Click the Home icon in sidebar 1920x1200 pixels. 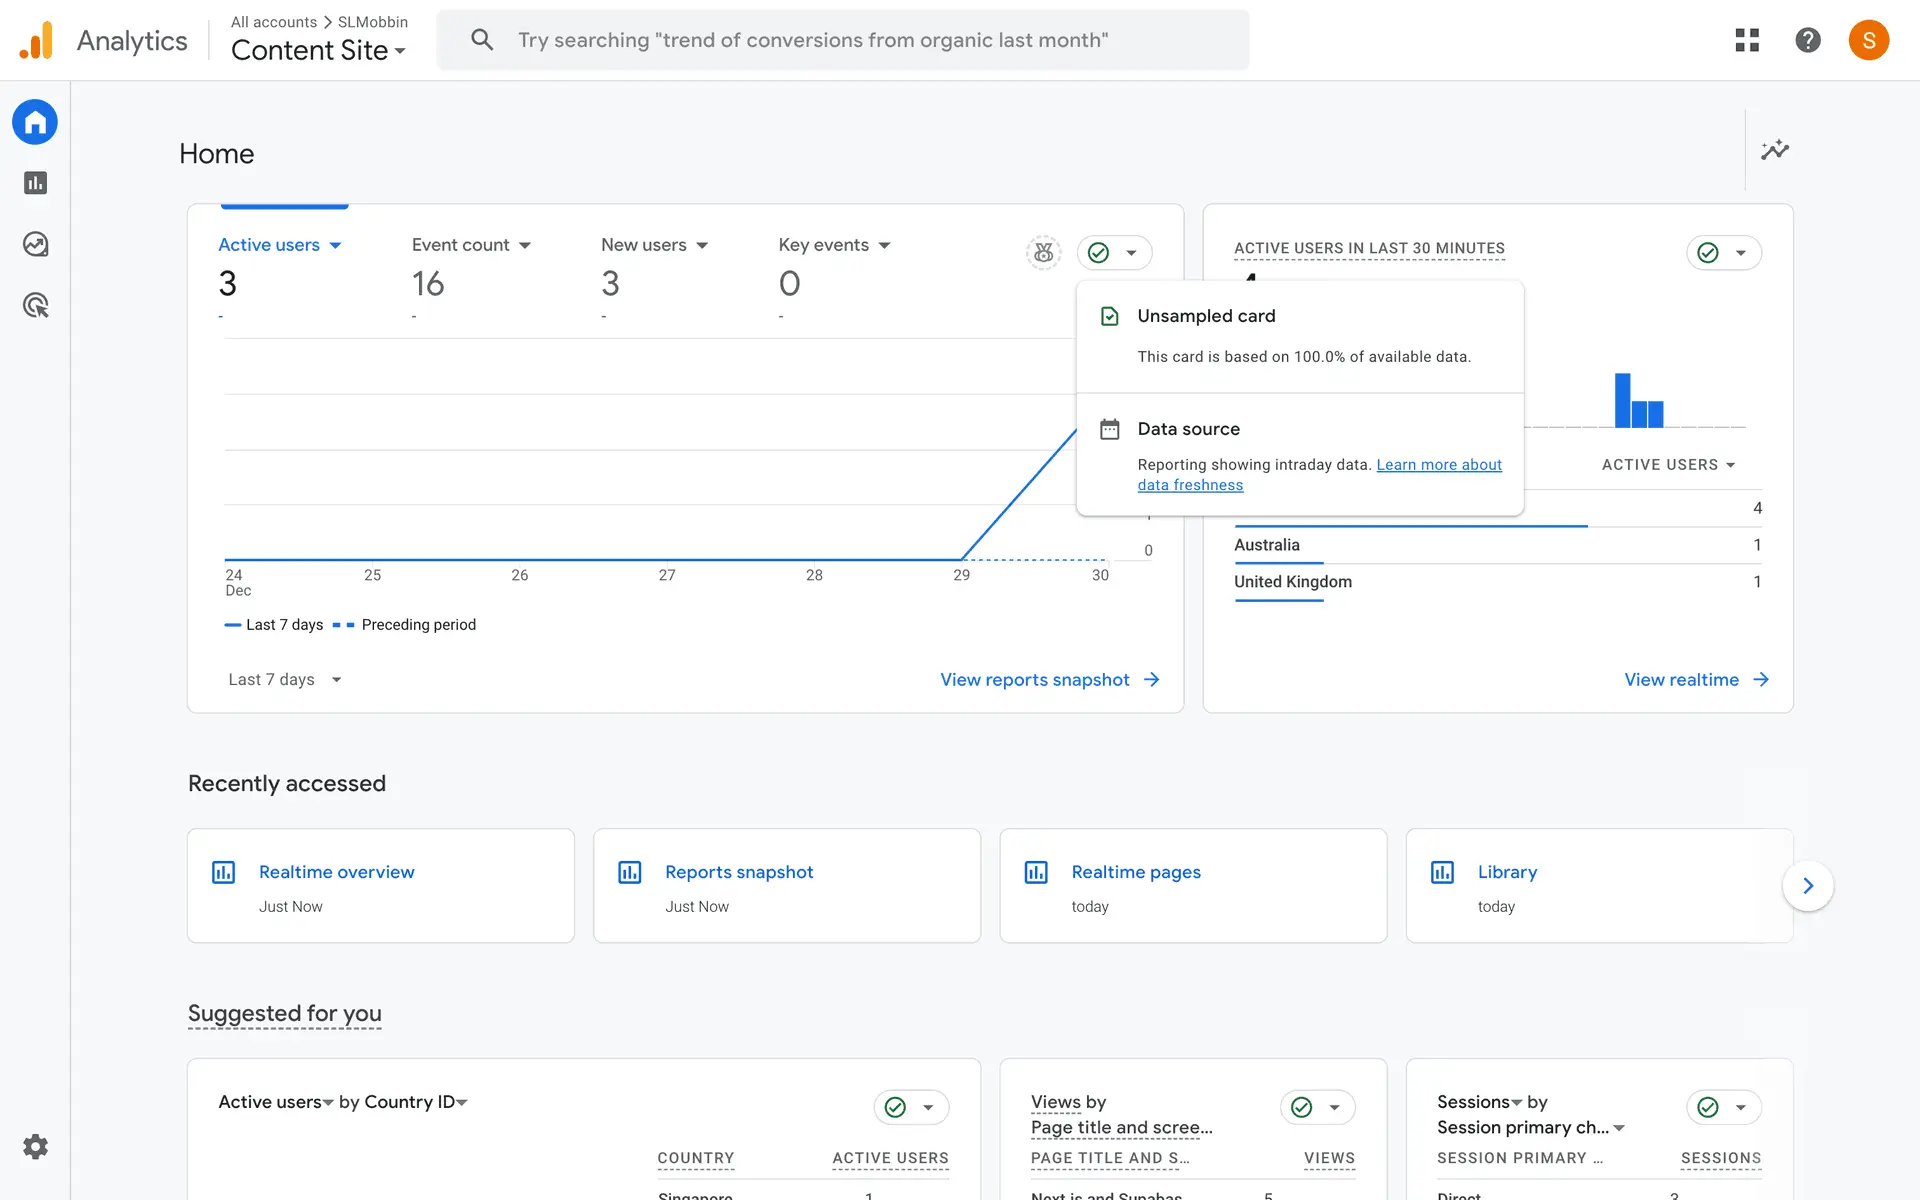[35, 122]
